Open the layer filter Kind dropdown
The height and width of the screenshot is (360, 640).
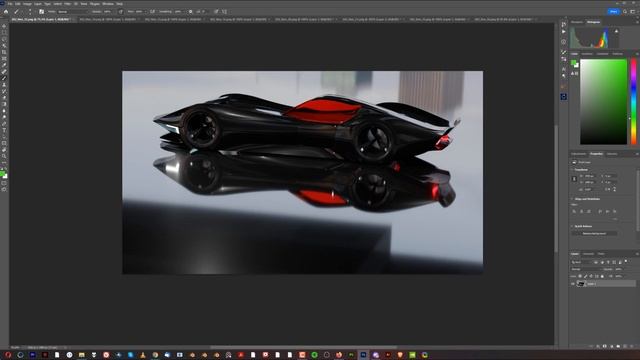click(x=581, y=262)
